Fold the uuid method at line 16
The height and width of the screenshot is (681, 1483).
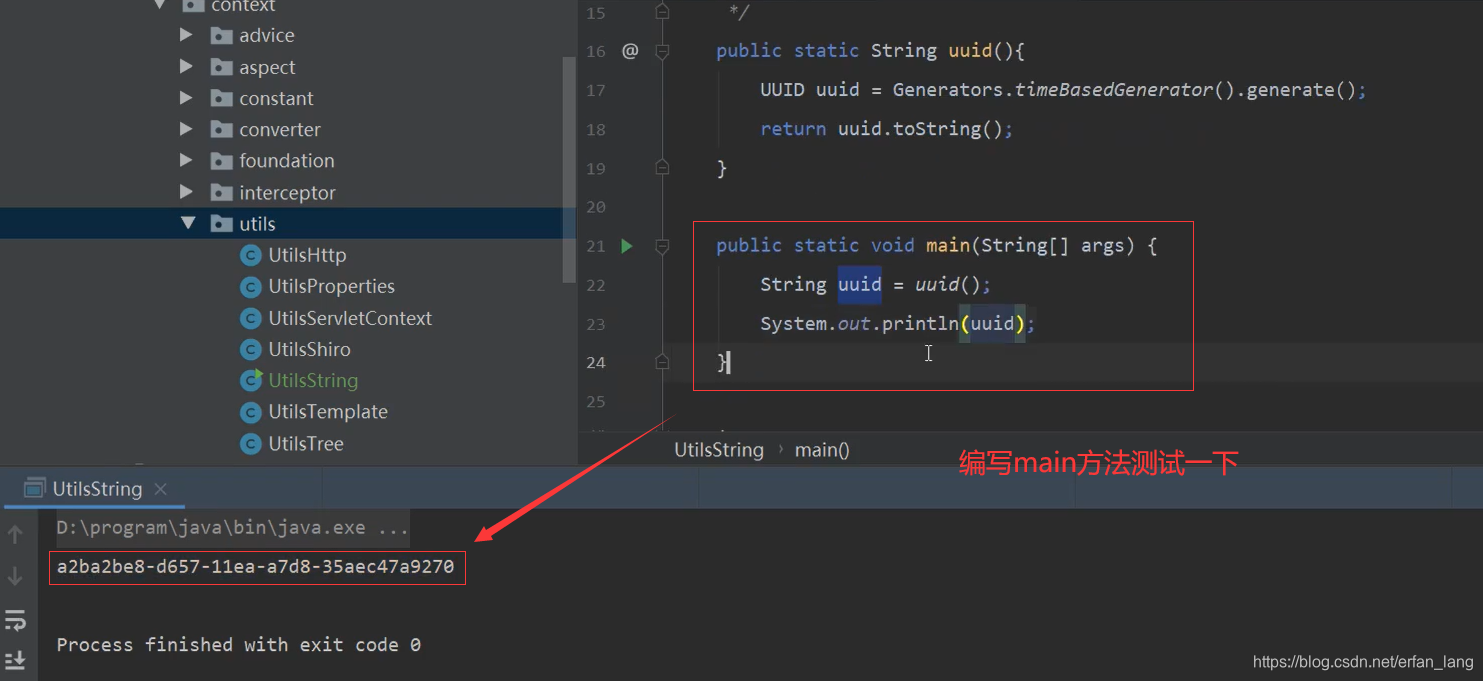coord(662,51)
